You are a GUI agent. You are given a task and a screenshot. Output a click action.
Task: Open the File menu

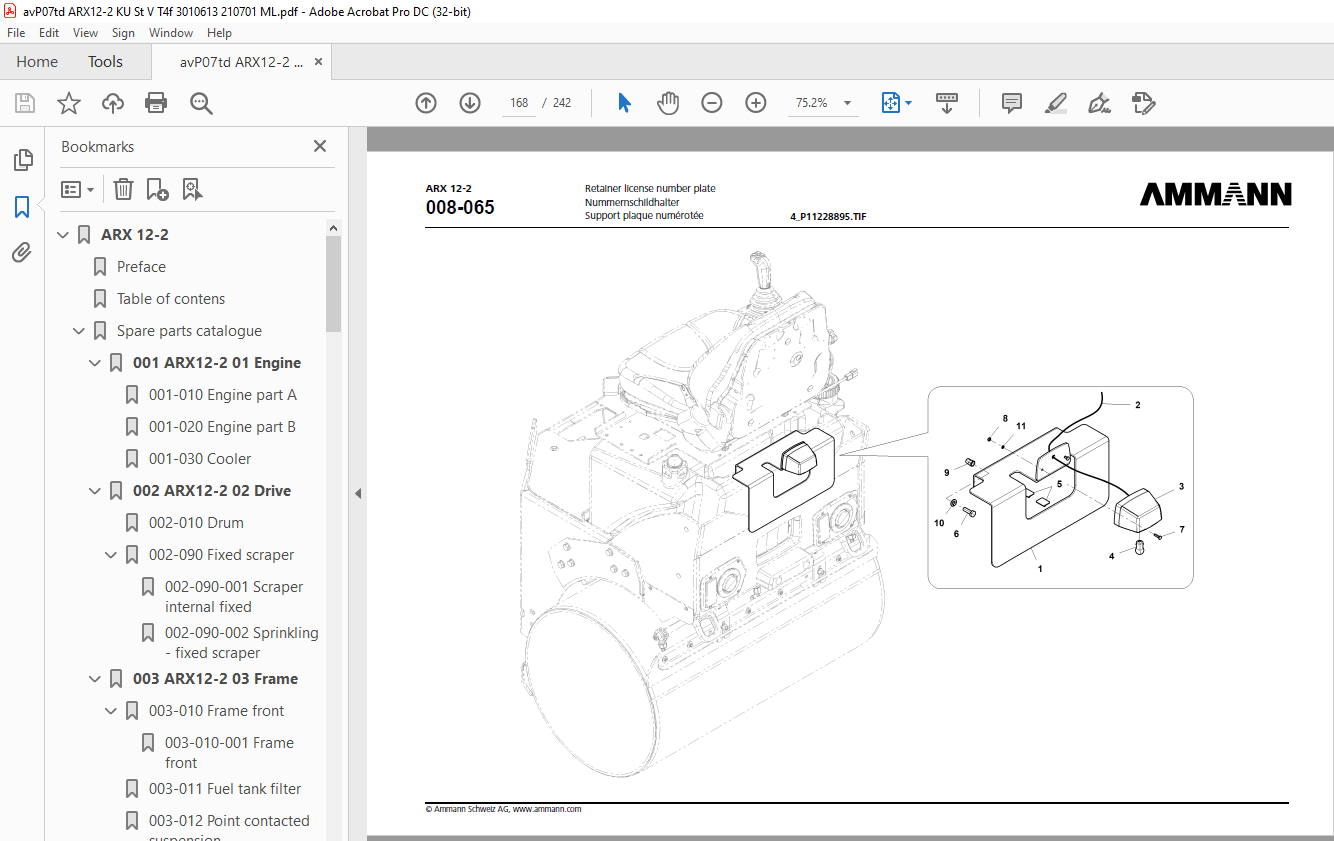(x=16, y=33)
